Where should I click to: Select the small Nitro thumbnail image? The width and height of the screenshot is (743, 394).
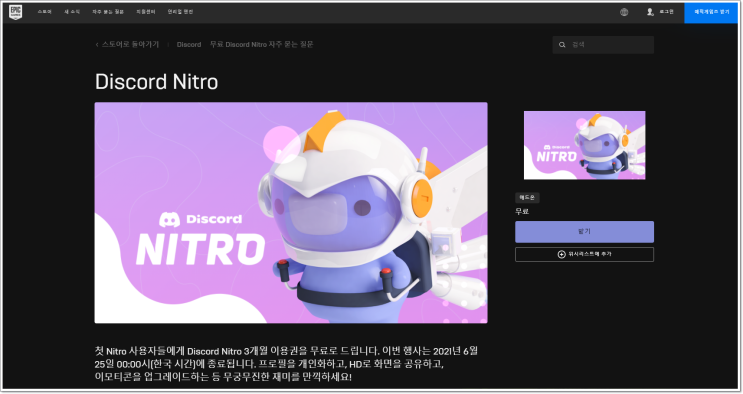584,145
